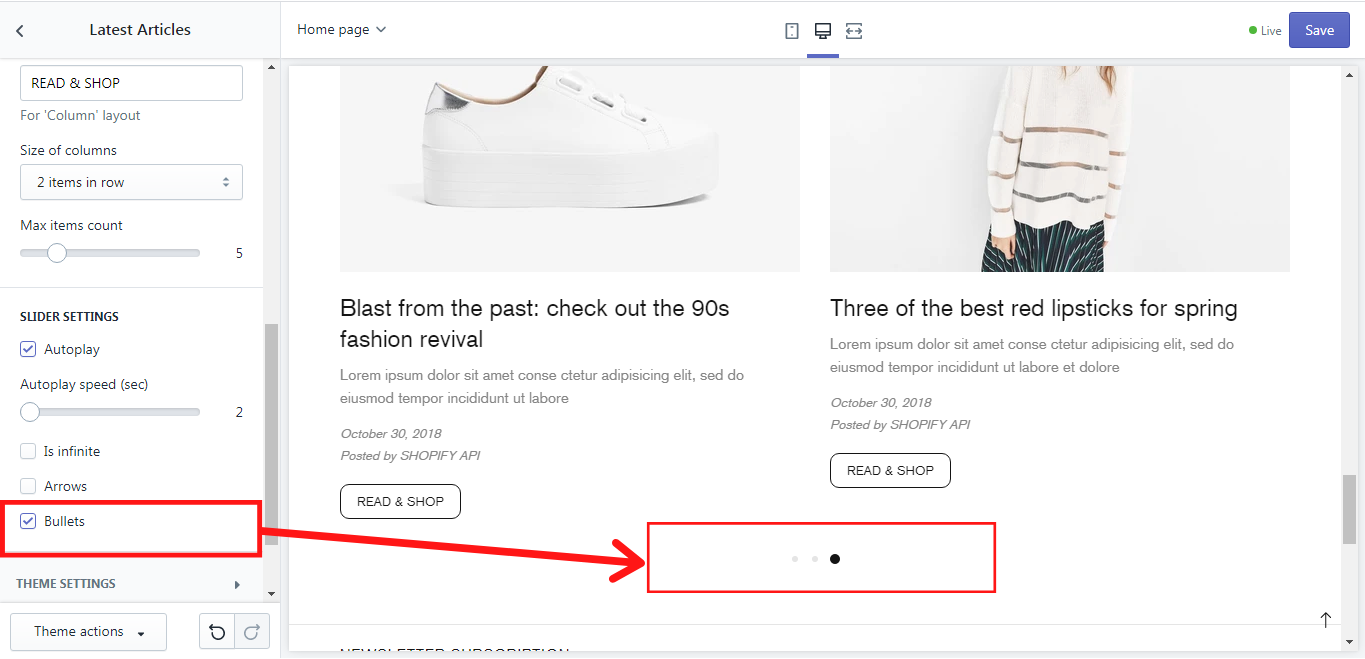Screen dimensions: 1365x659
Task: Click READ & SHOP under lipsticks article
Action: point(890,470)
